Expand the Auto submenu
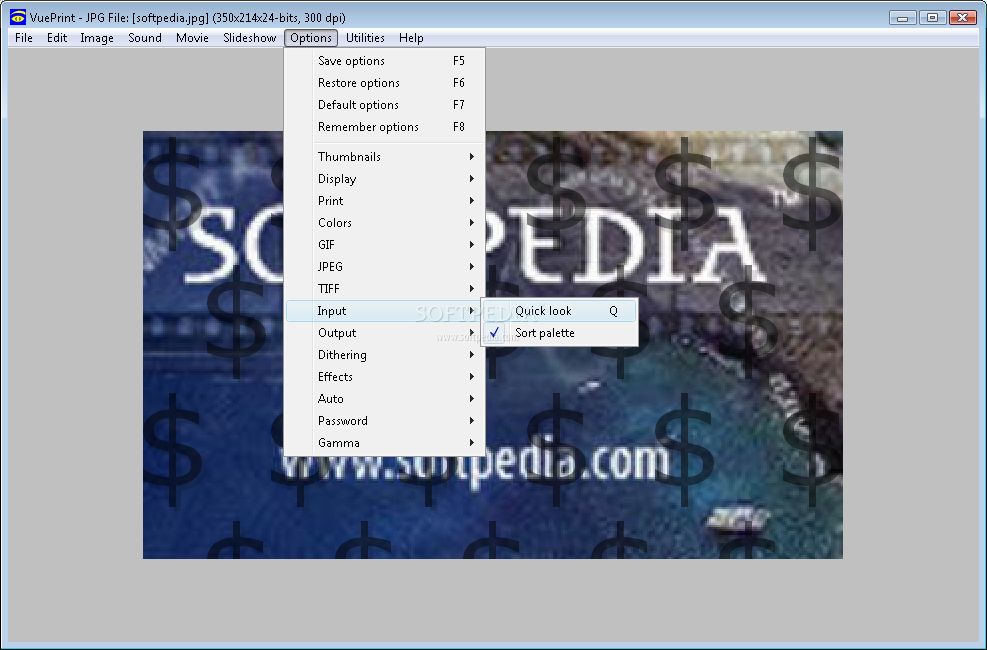 385,399
